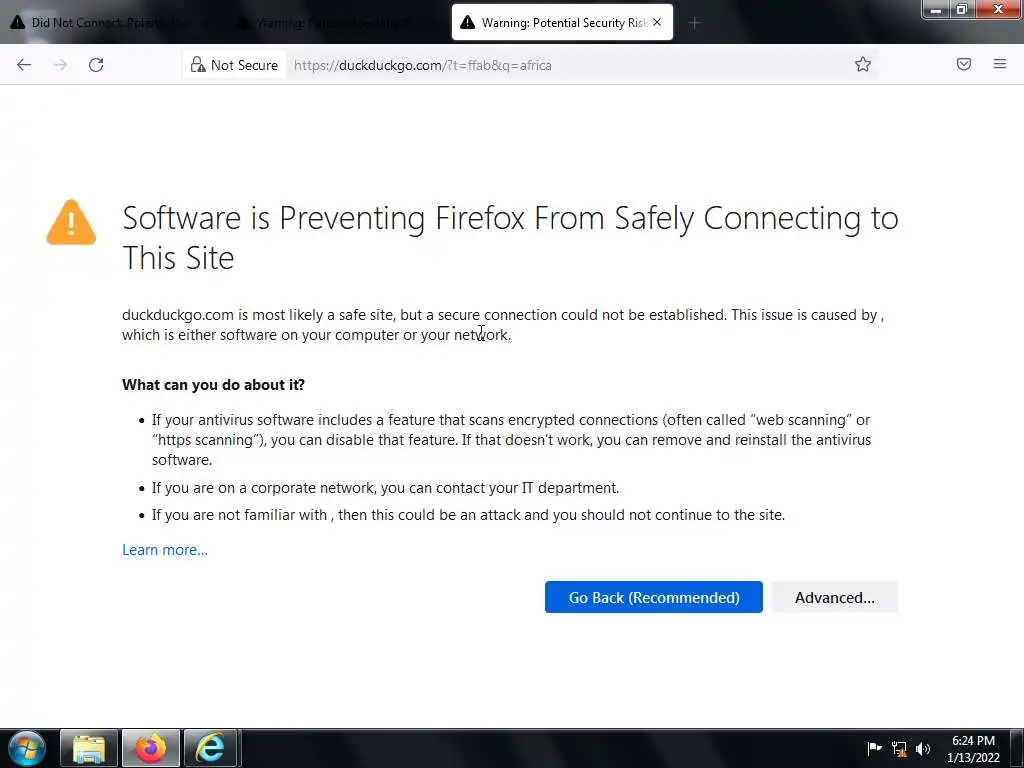Screen dimensions: 1024x768
Task: Click the browser Back arrow button
Action: click(x=24, y=65)
